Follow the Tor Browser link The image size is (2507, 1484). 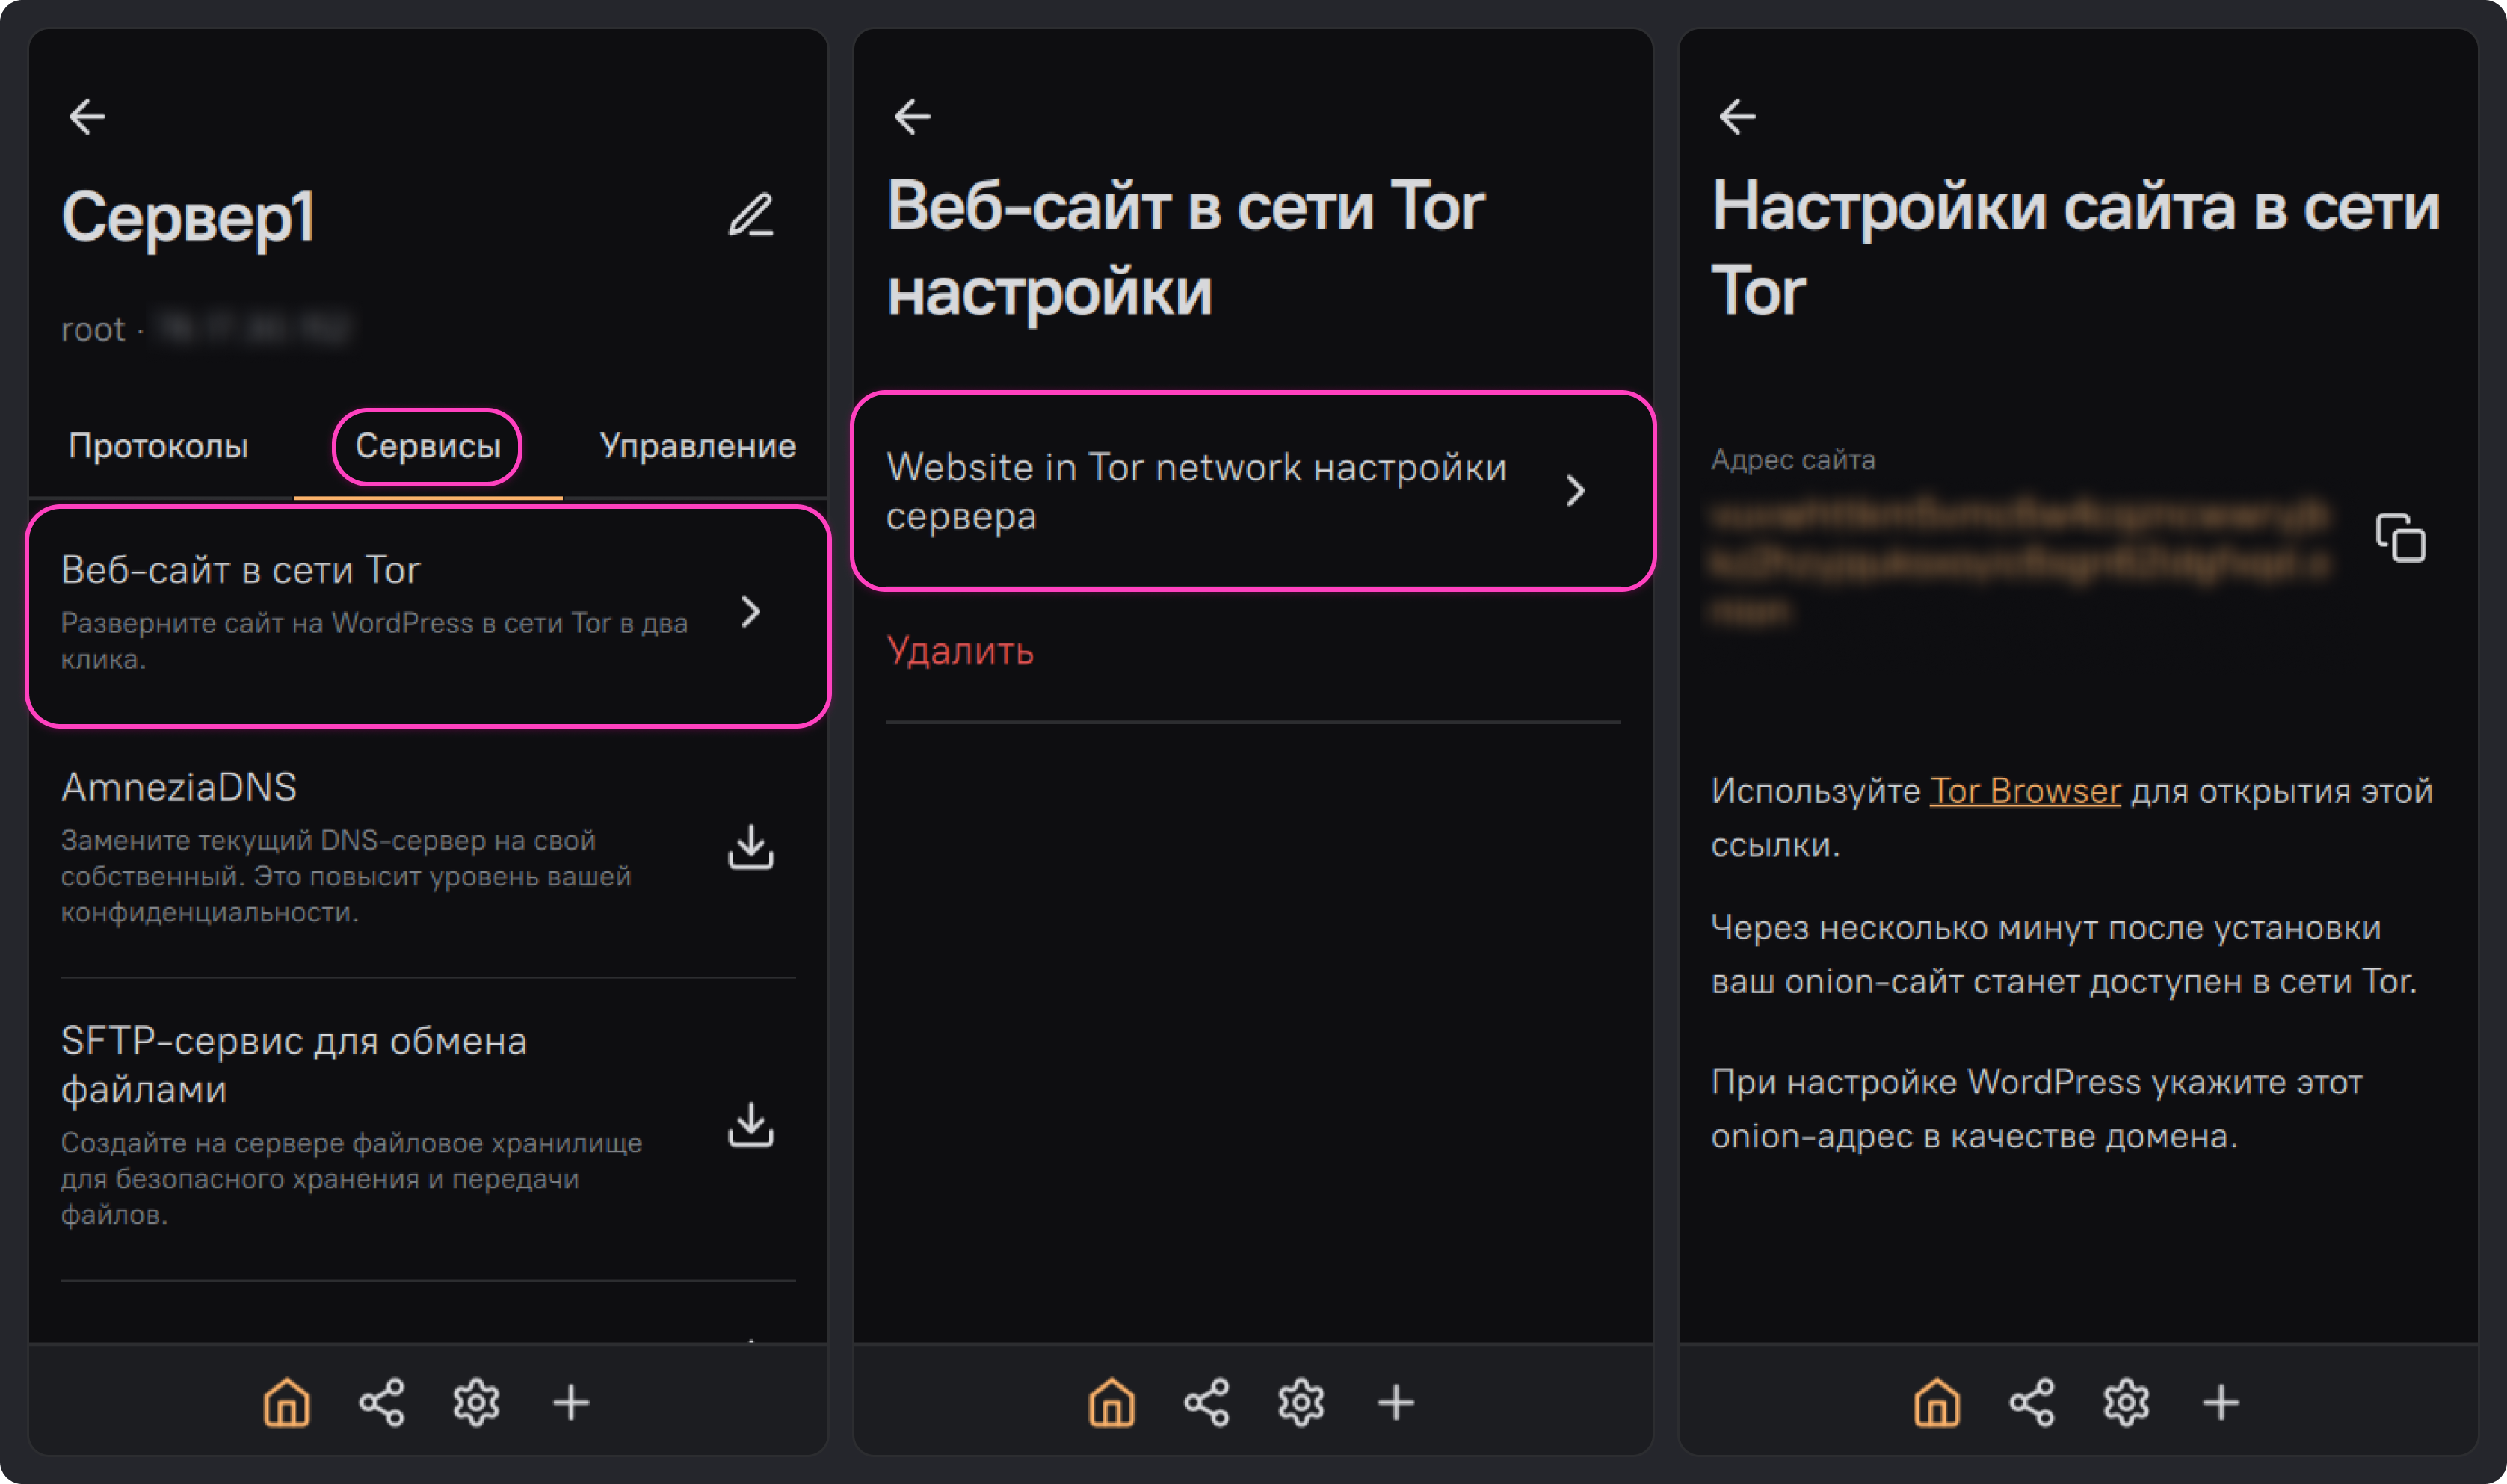[2025, 791]
